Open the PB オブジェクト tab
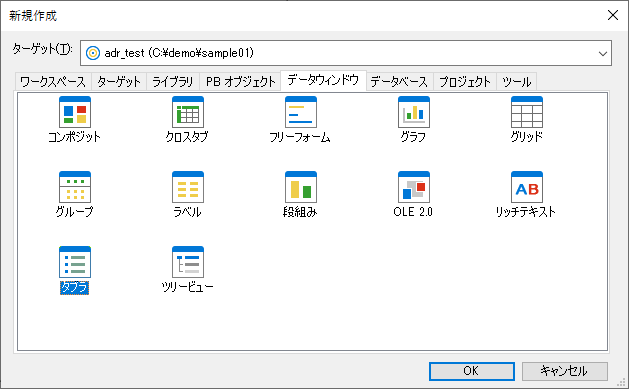This screenshot has width=629, height=389. (x=241, y=82)
